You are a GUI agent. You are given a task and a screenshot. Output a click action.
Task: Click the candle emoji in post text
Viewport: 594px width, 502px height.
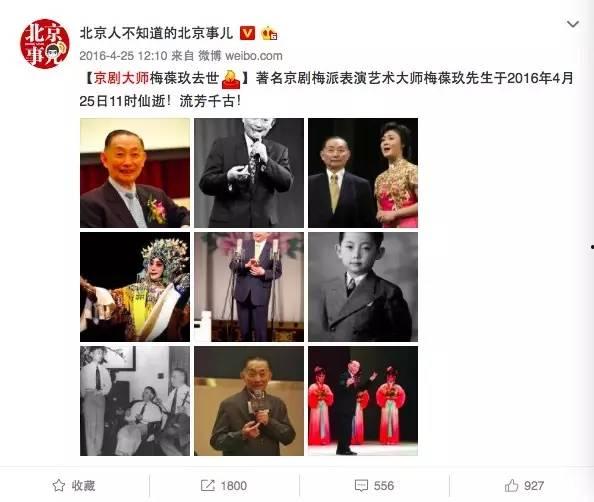(231, 79)
